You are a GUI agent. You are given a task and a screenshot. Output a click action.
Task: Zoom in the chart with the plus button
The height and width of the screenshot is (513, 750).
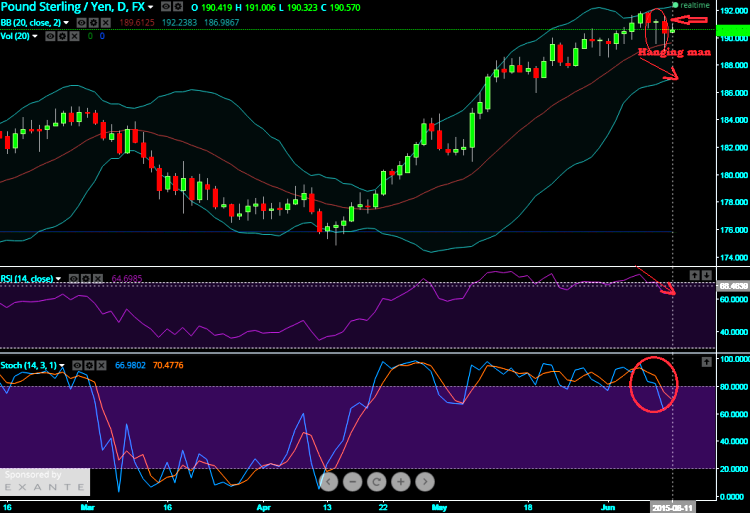(x=401, y=482)
